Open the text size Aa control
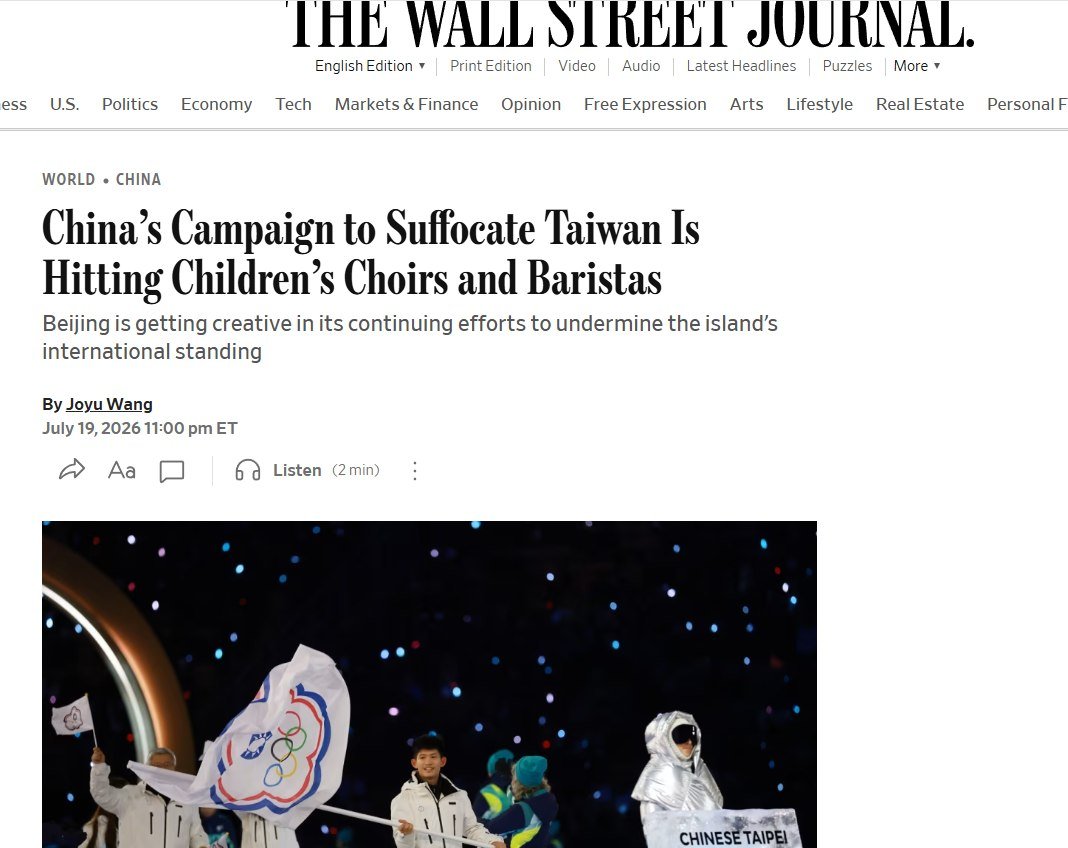Image resolution: width=1068 pixels, height=848 pixels. [x=122, y=470]
